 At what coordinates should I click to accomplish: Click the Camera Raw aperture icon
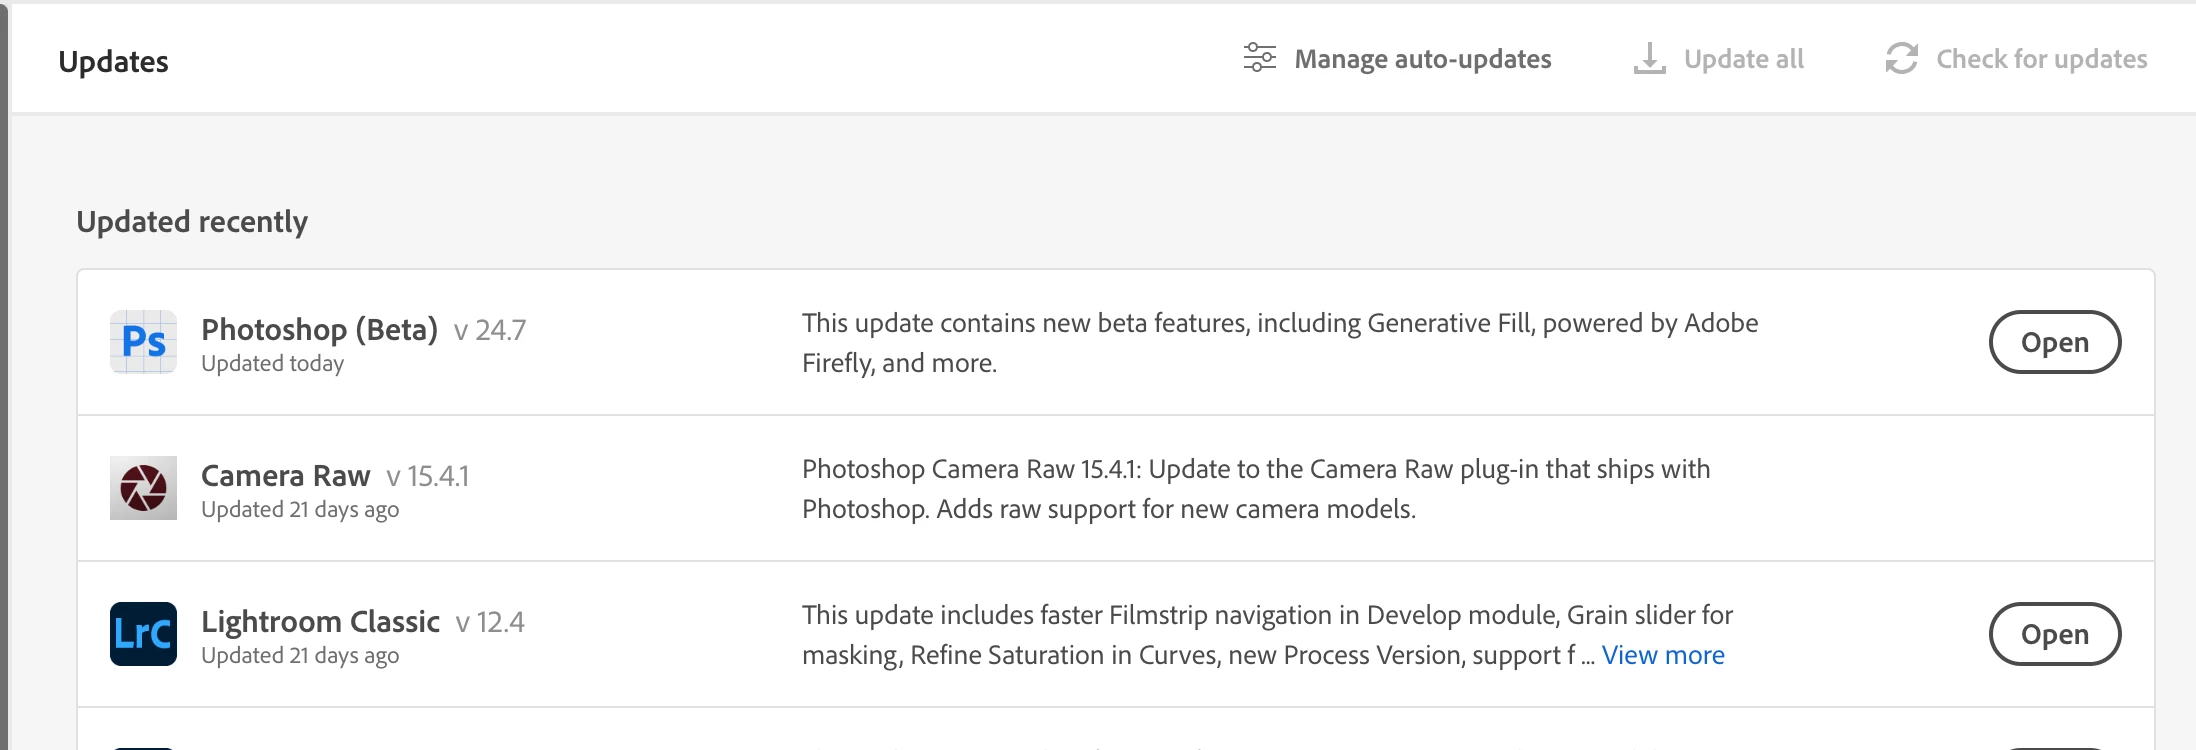(x=143, y=488)
